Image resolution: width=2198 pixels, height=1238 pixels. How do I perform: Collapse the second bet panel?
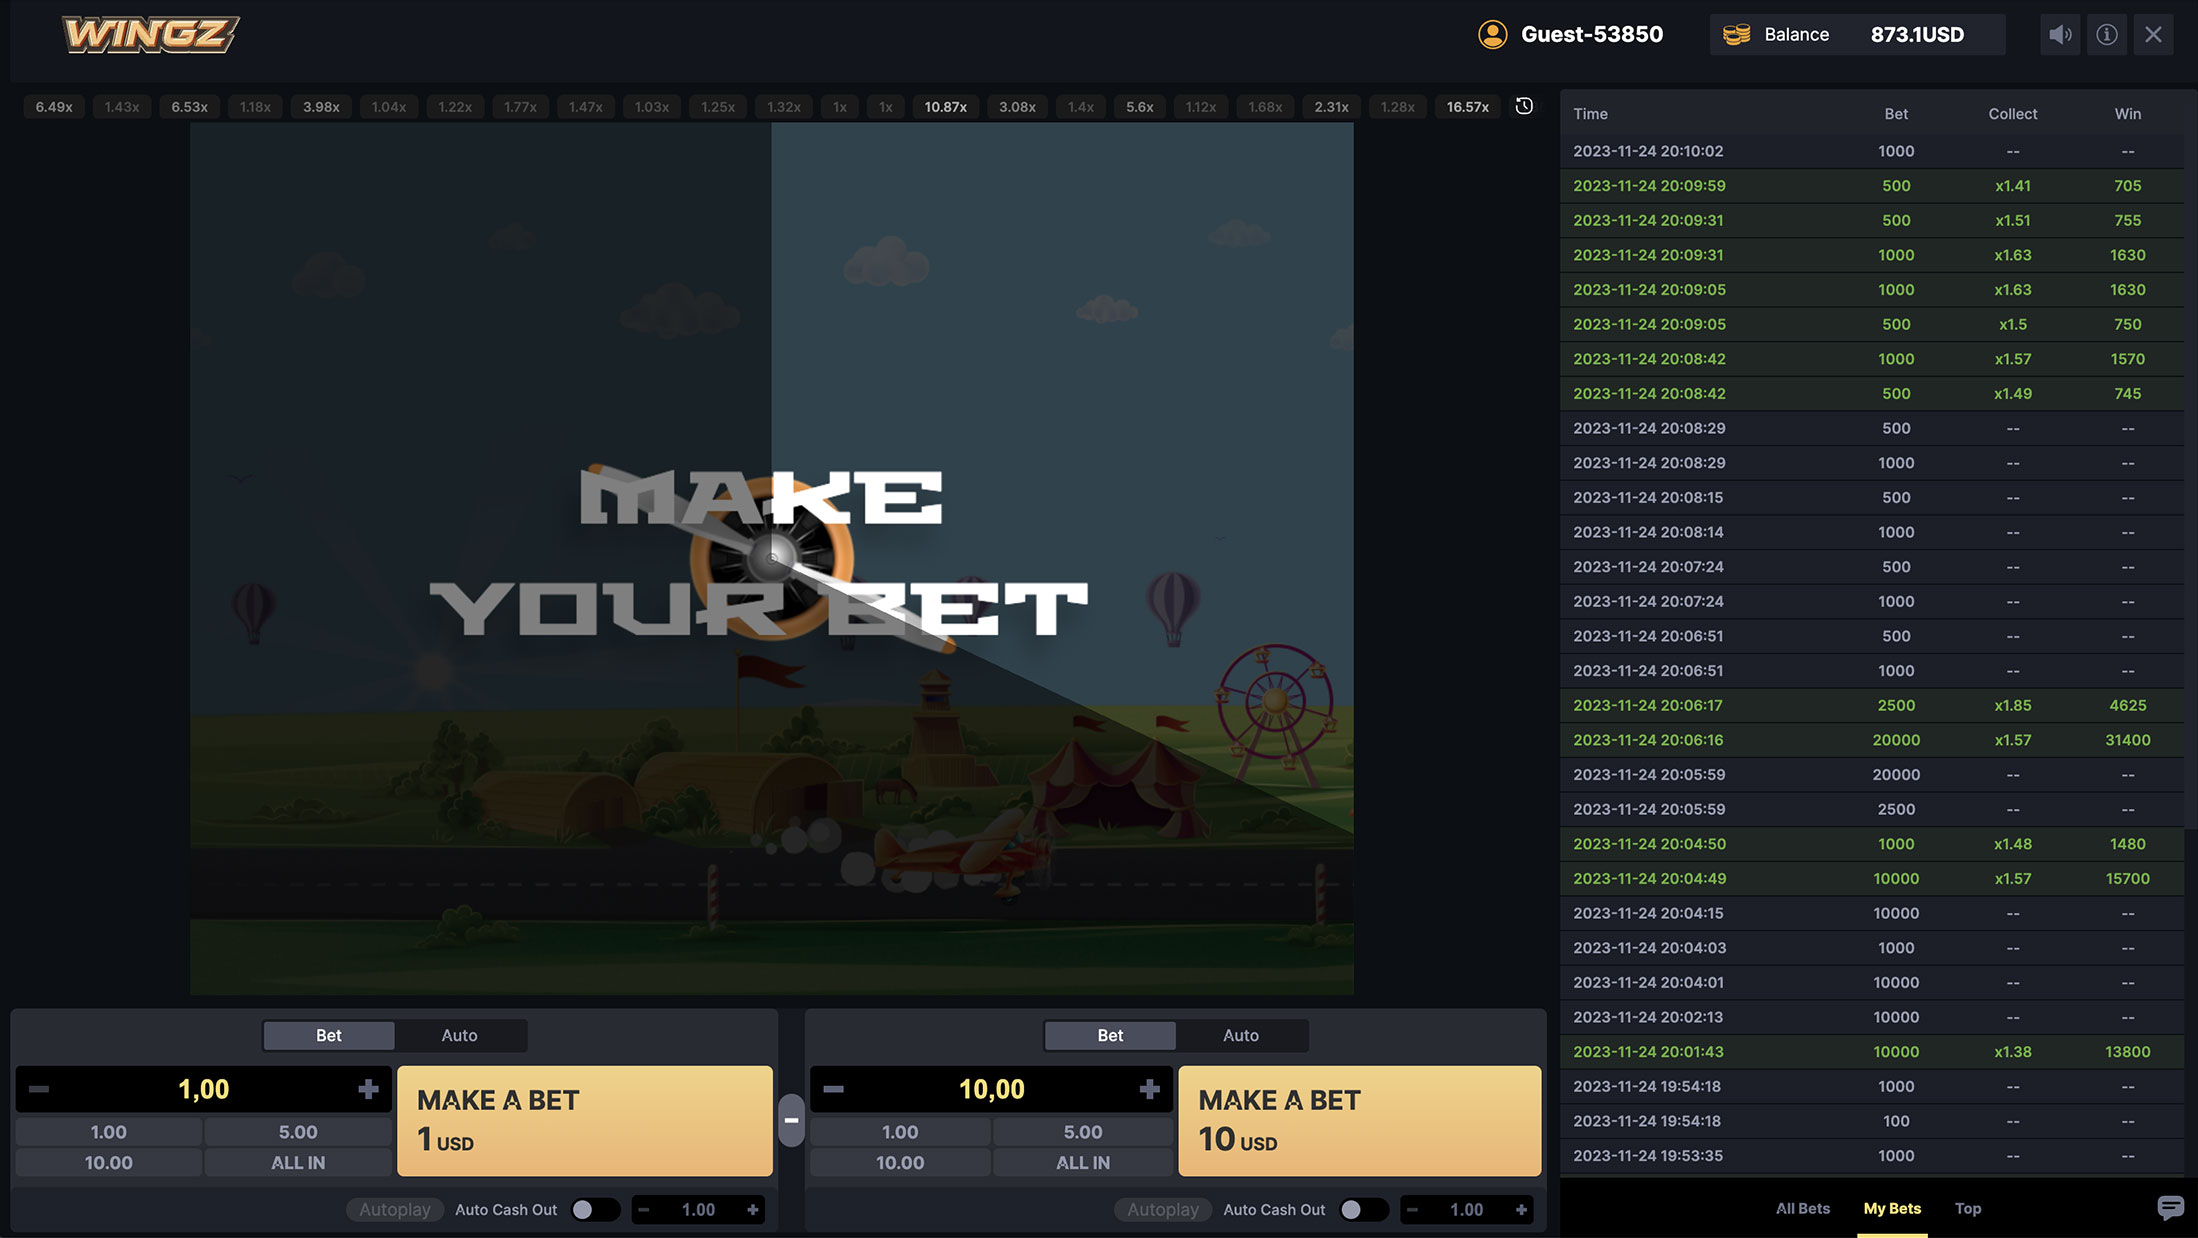click(x=791, y=1120)
